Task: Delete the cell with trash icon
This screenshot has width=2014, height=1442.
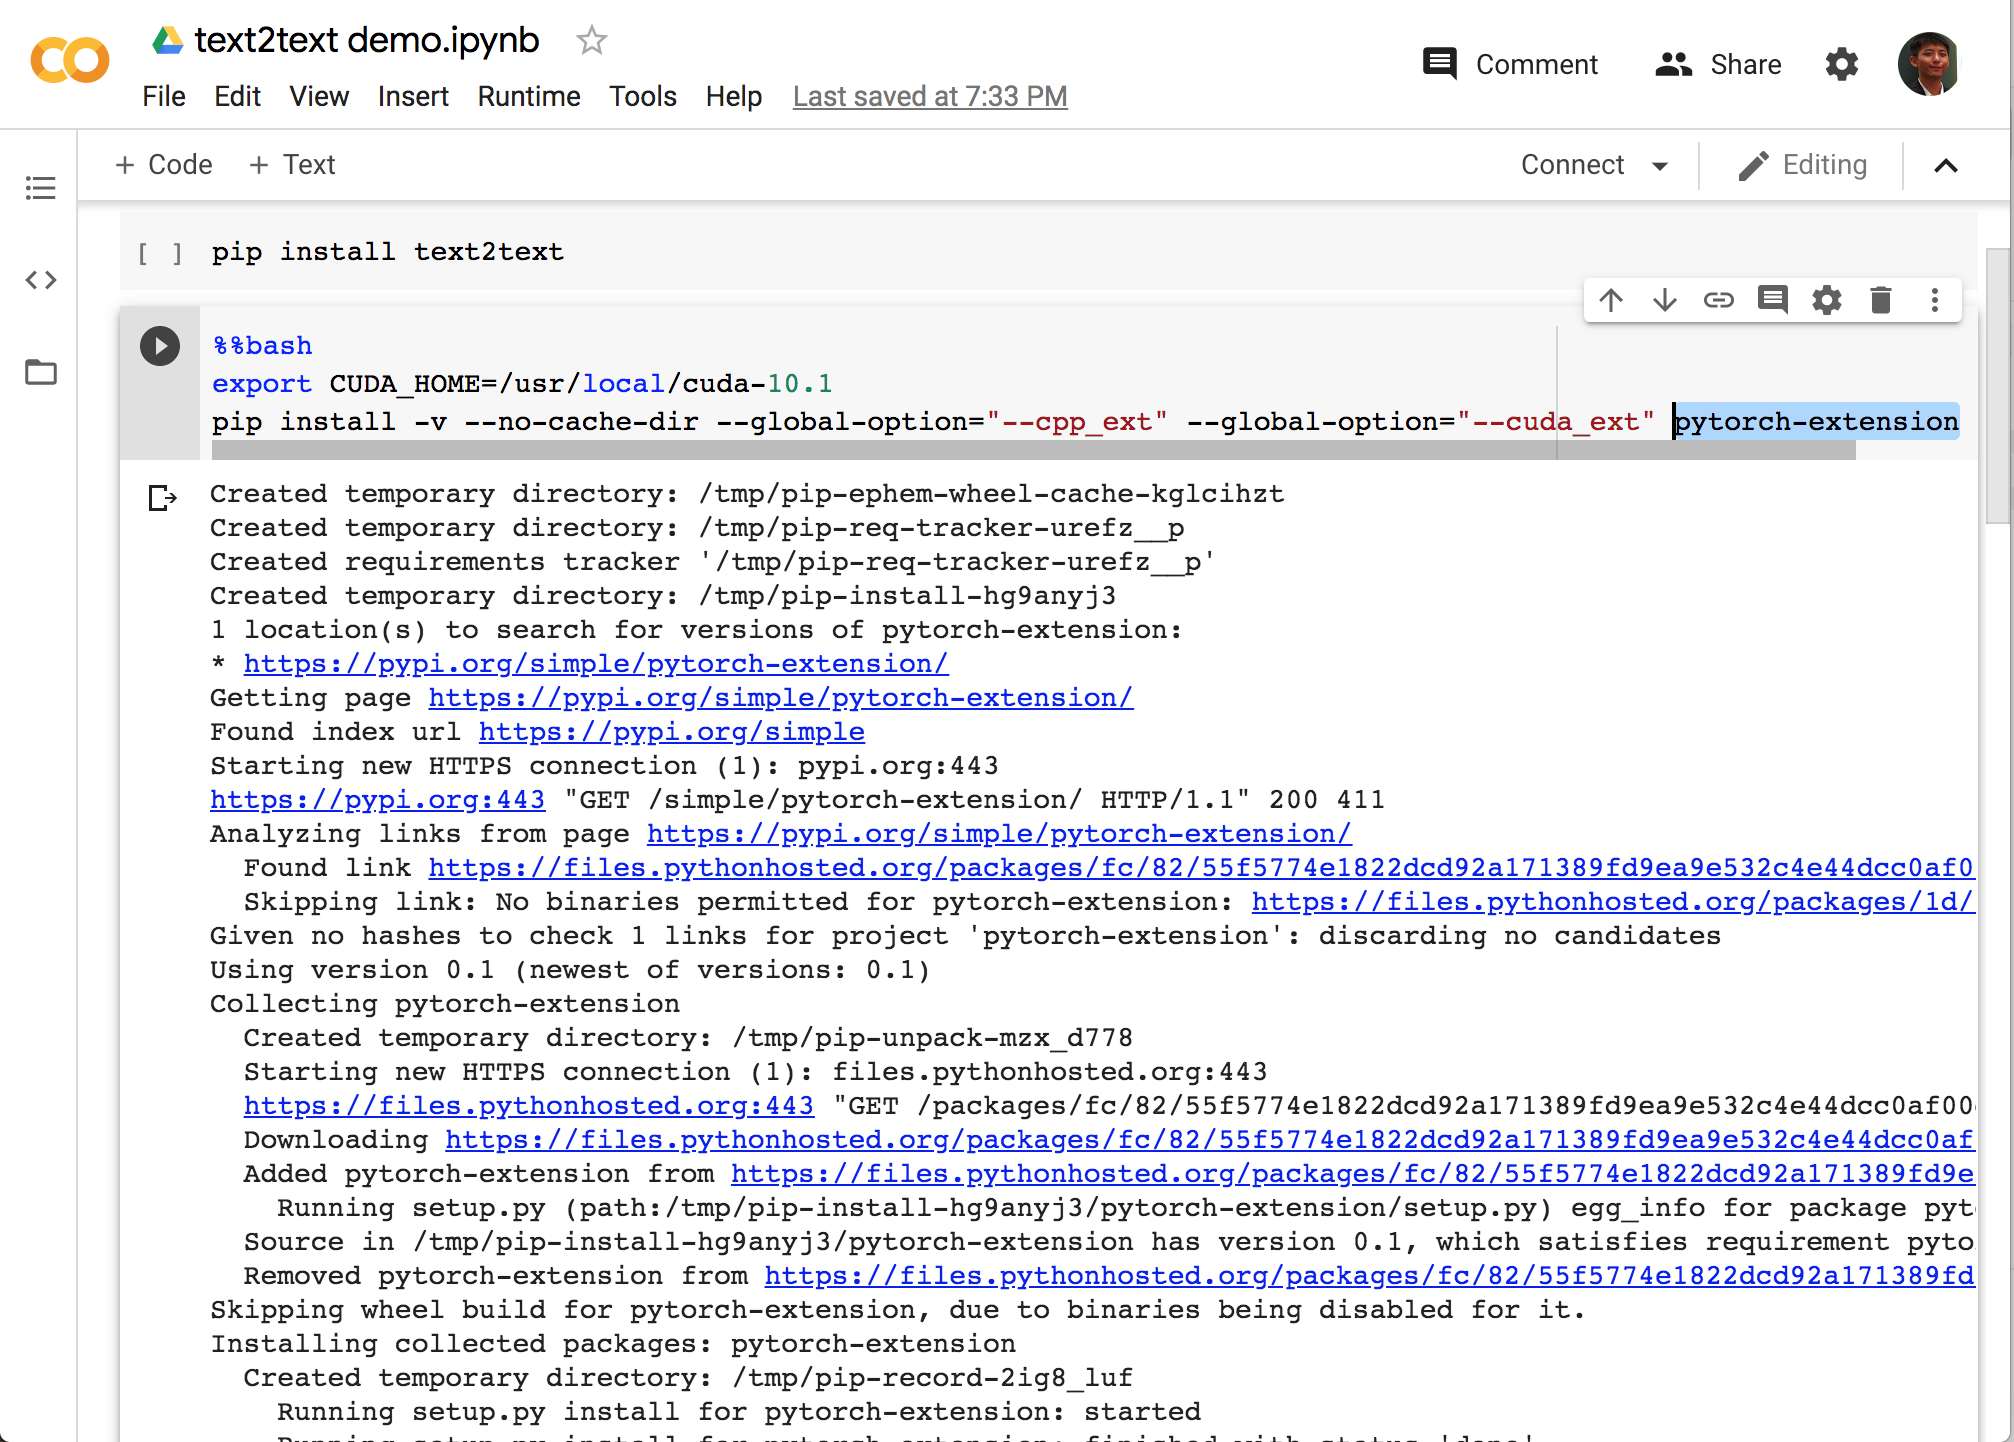Action: 1880,300
